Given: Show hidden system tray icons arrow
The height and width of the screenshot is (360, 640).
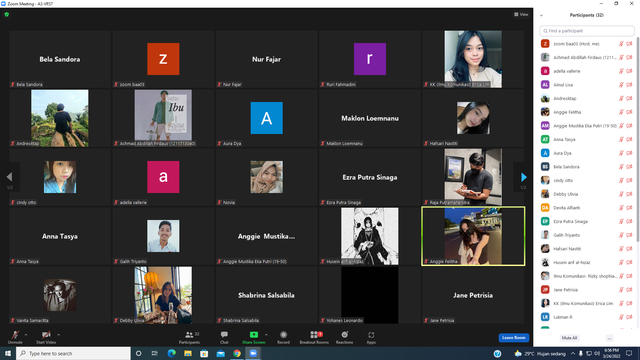Looking at the screenshot, I should [573, 353].
